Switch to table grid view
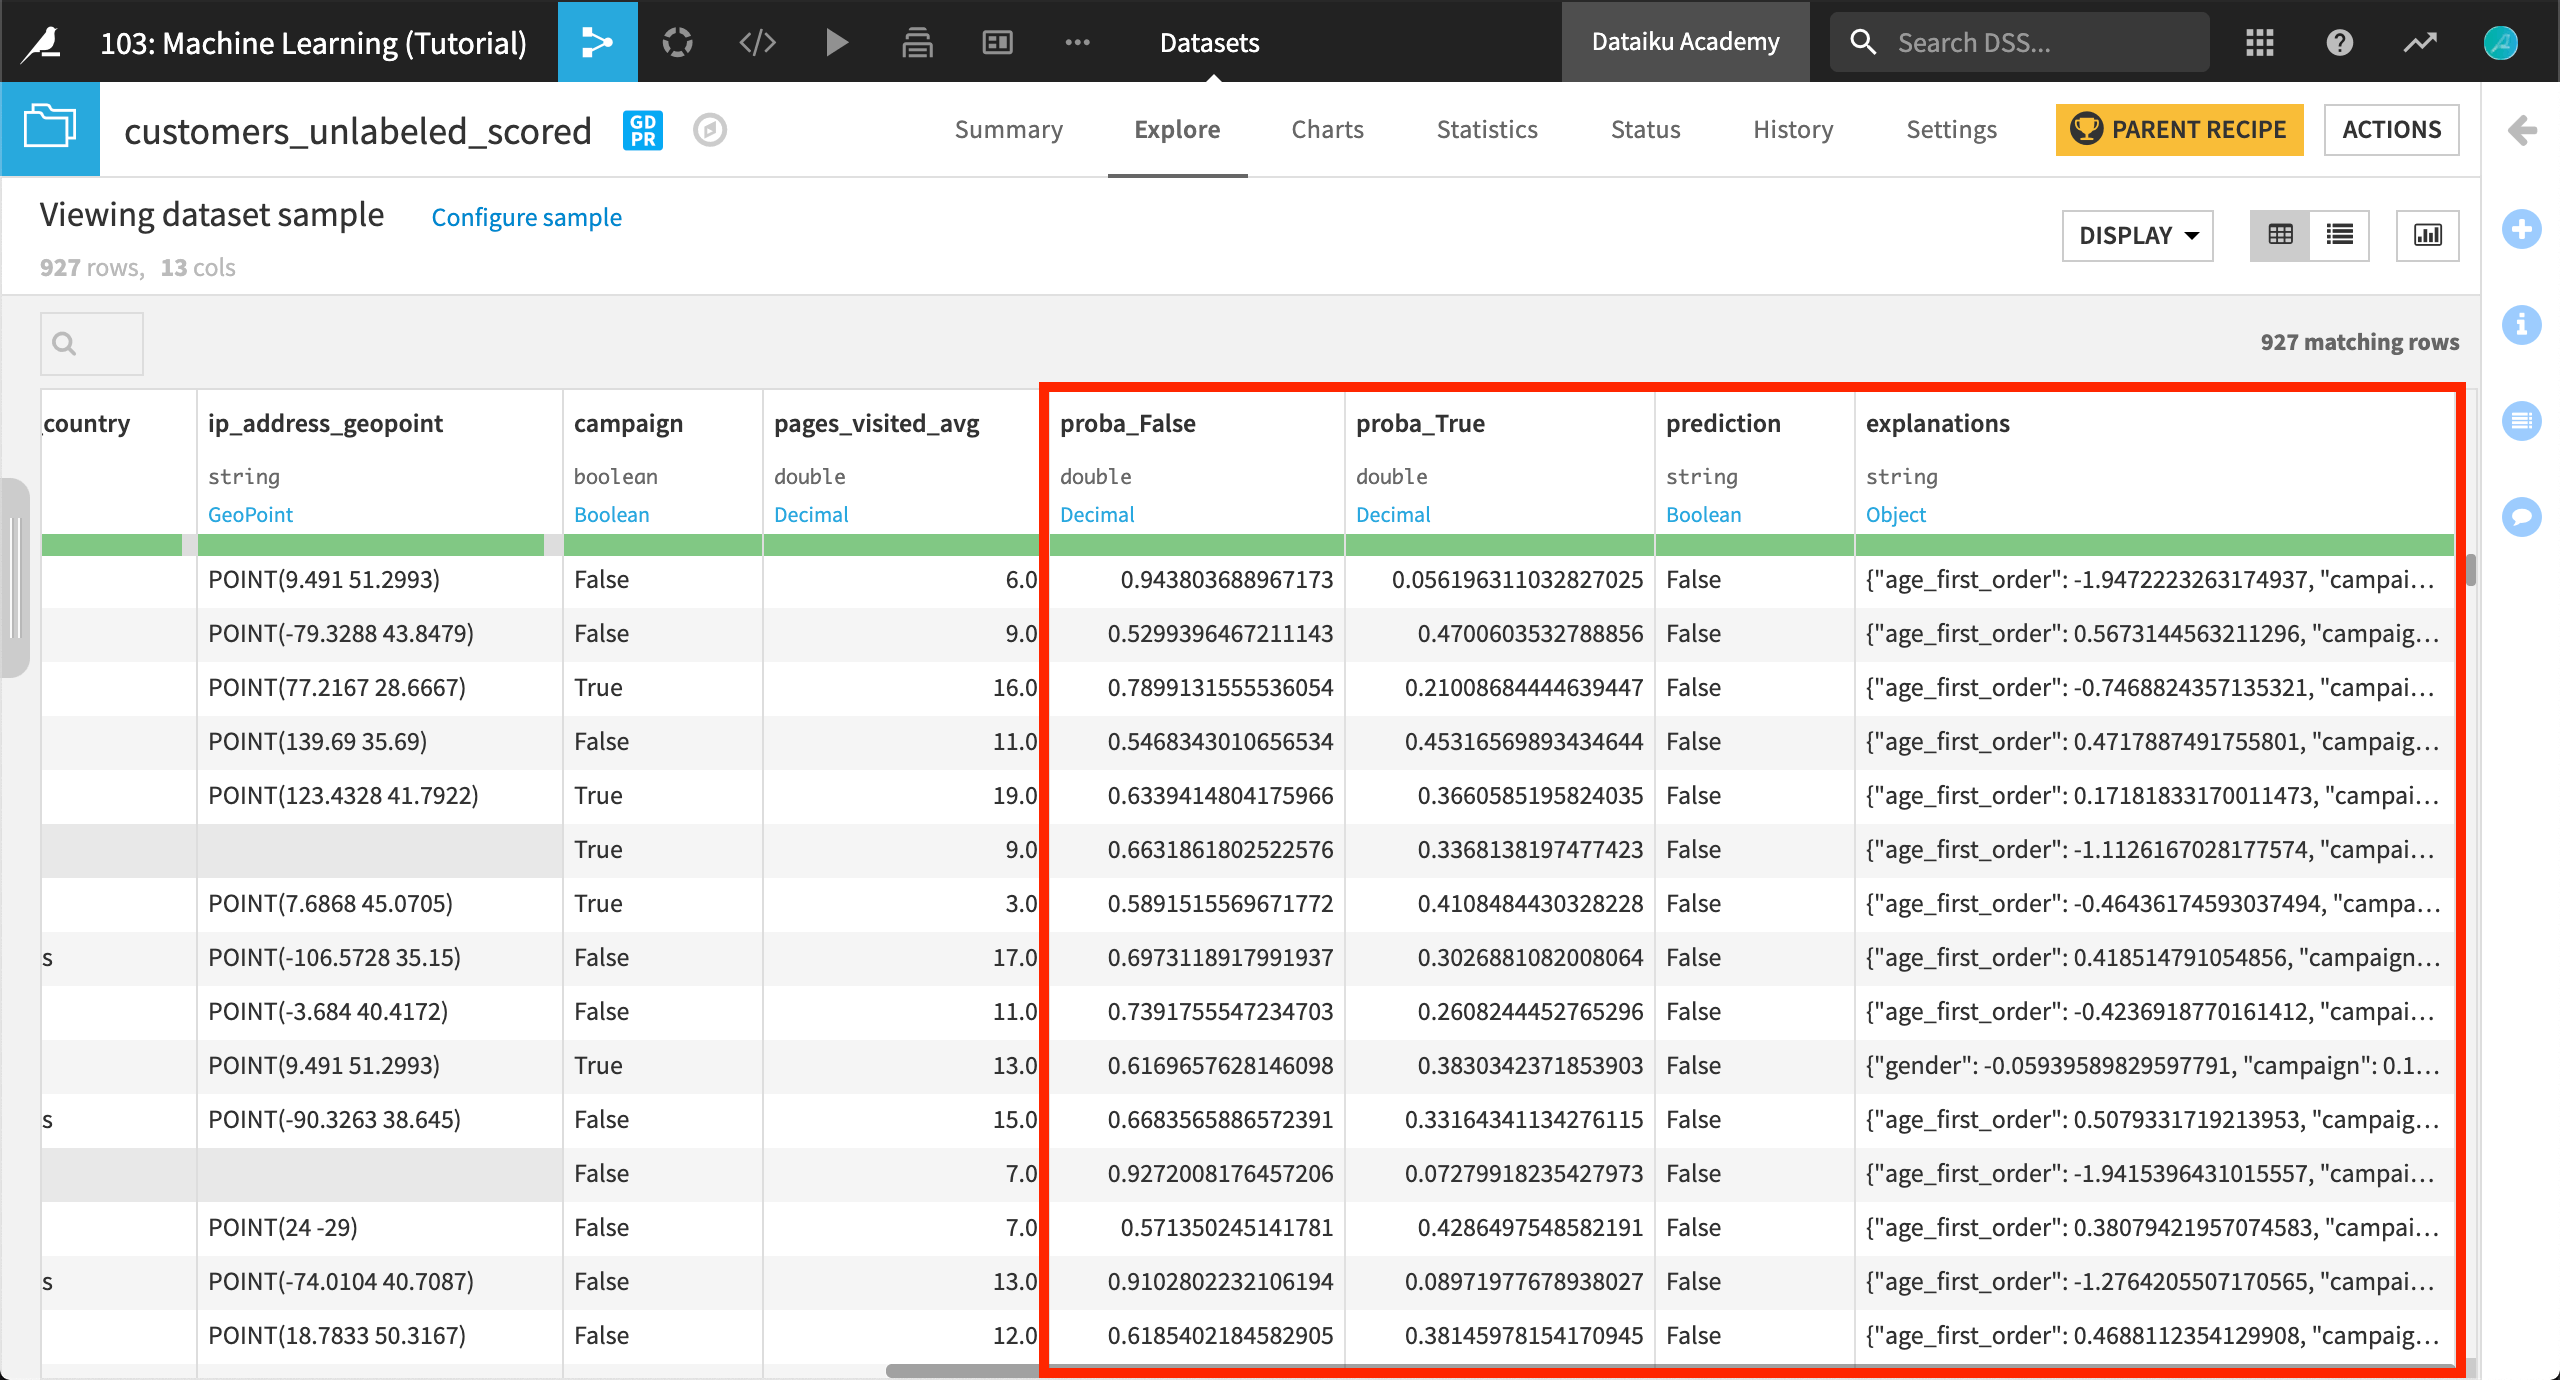Image resolution: width=2560 pixels, height=1380 pixels. coord(2280,235)
